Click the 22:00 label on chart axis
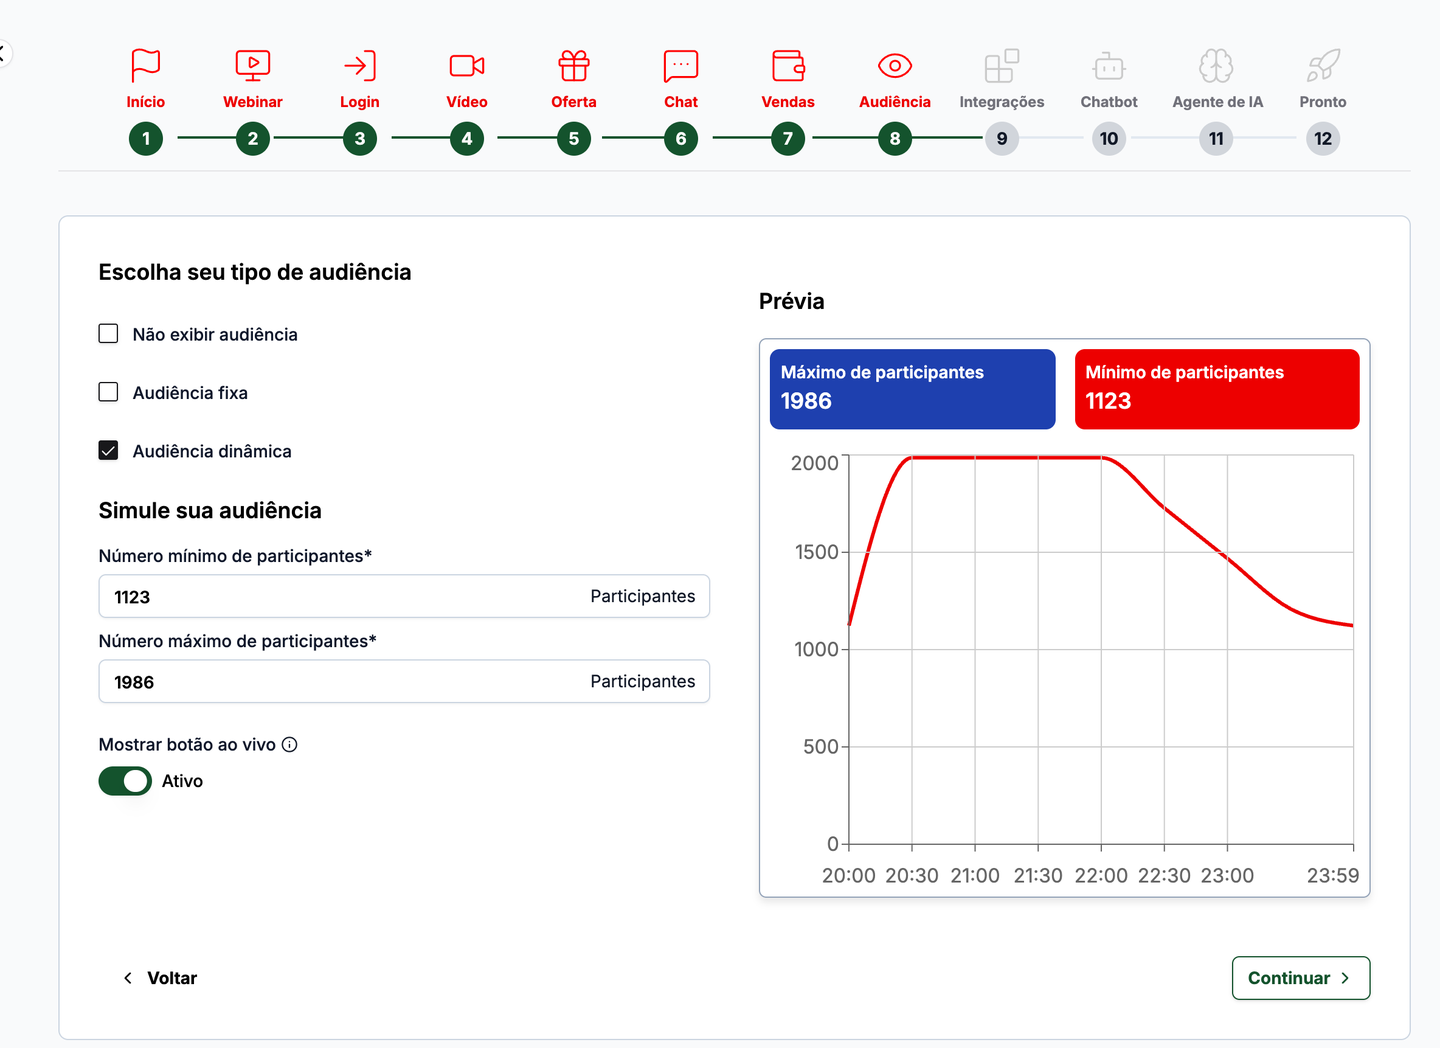 point(1101,876)
